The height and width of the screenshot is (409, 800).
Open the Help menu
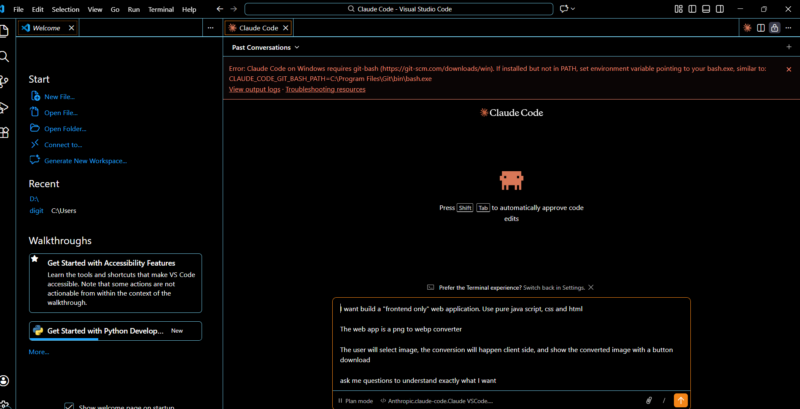(x=189, y=9)
